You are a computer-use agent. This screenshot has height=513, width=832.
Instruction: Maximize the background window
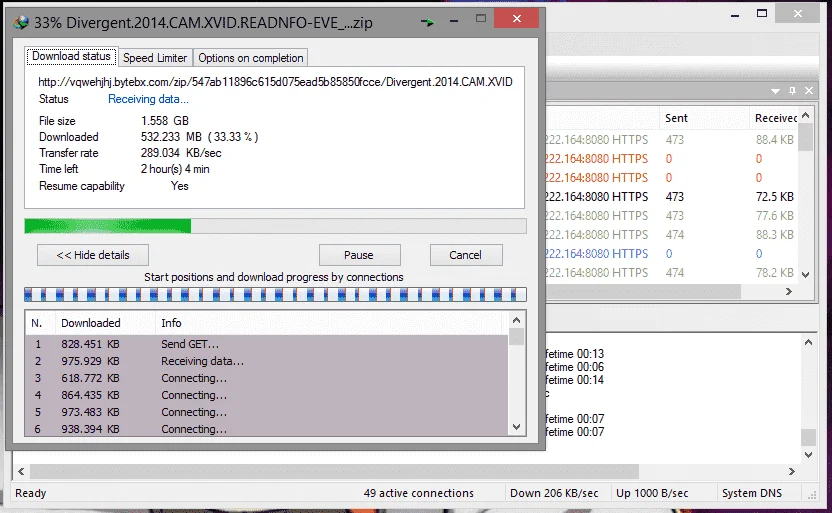762,13
